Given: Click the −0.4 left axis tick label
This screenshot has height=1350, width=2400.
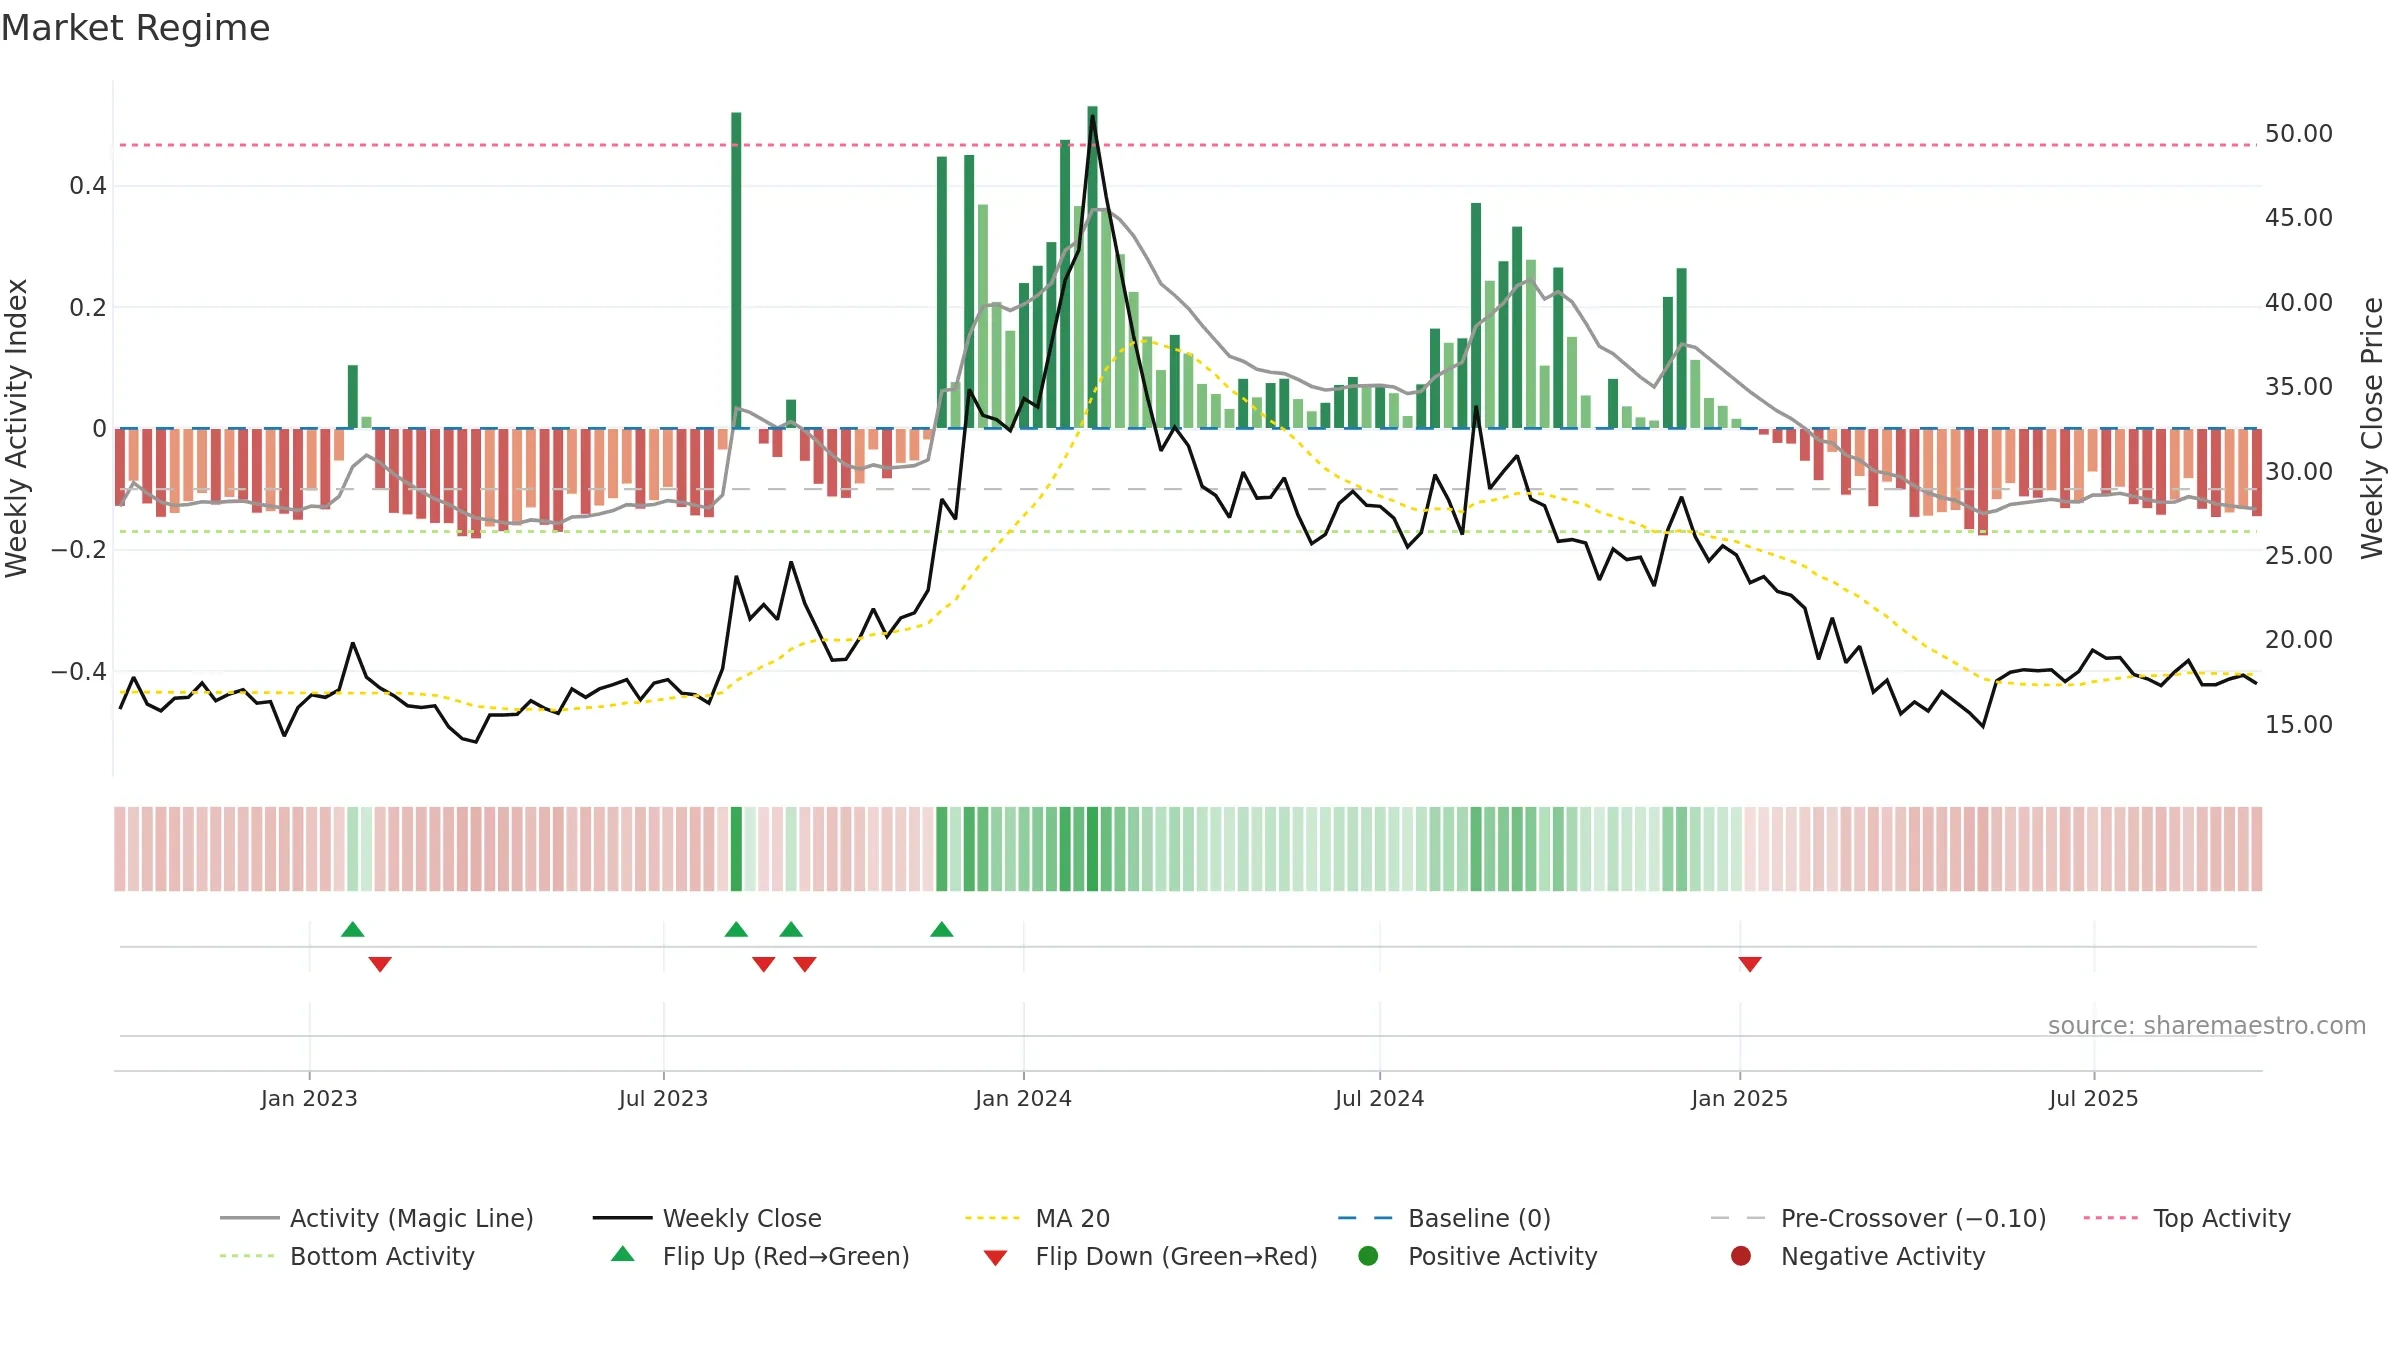Looking at the screenshot, I should pos(78,671).
